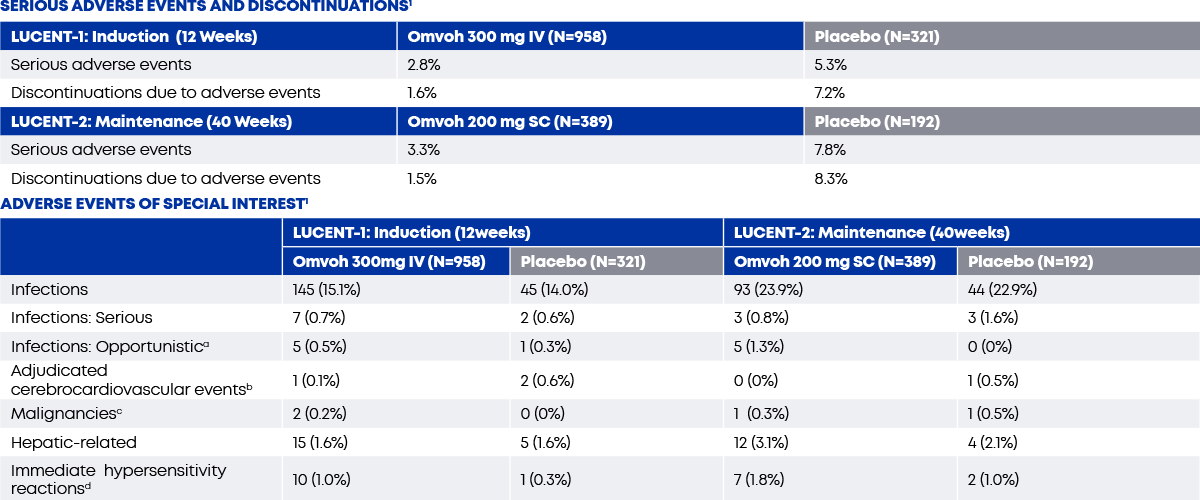Select the gray Placebo (N=192) header in lower table
Viewport: 1200px width, 500px height.
click(x=1030, y=262)
